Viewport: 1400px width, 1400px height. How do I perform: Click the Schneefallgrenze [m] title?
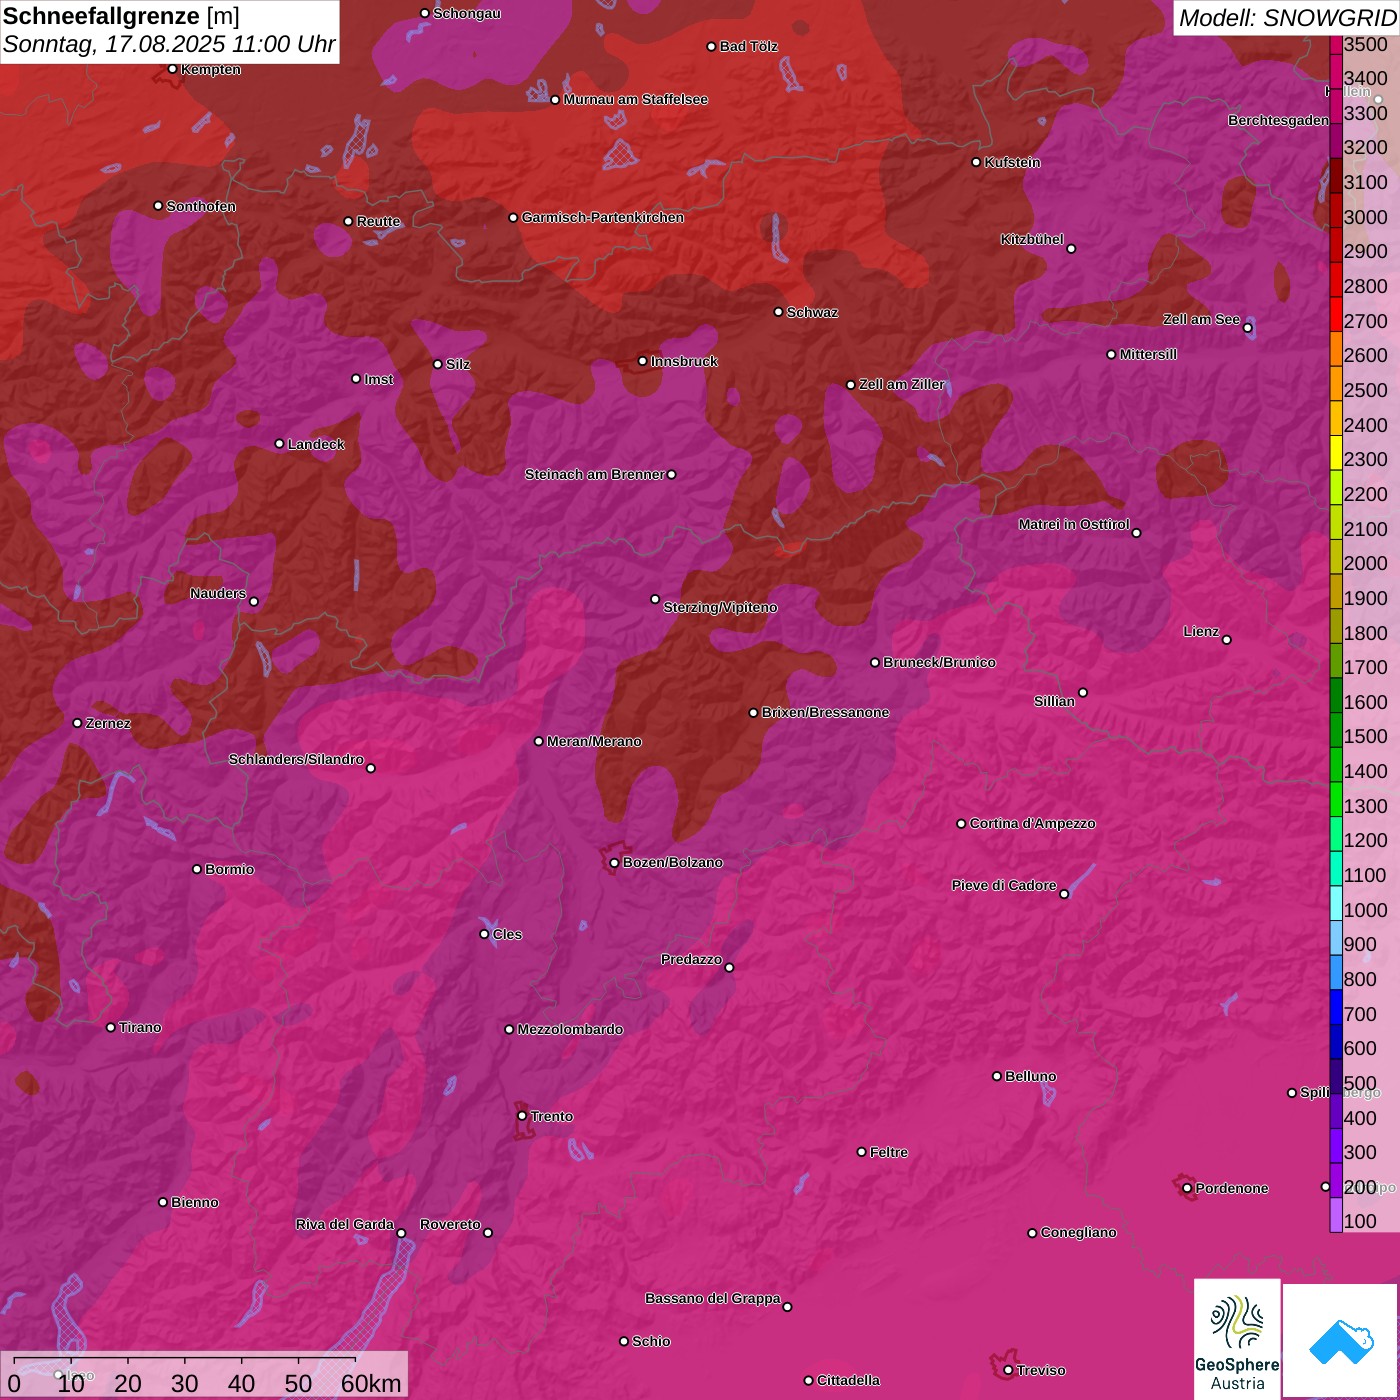[121, 16]
